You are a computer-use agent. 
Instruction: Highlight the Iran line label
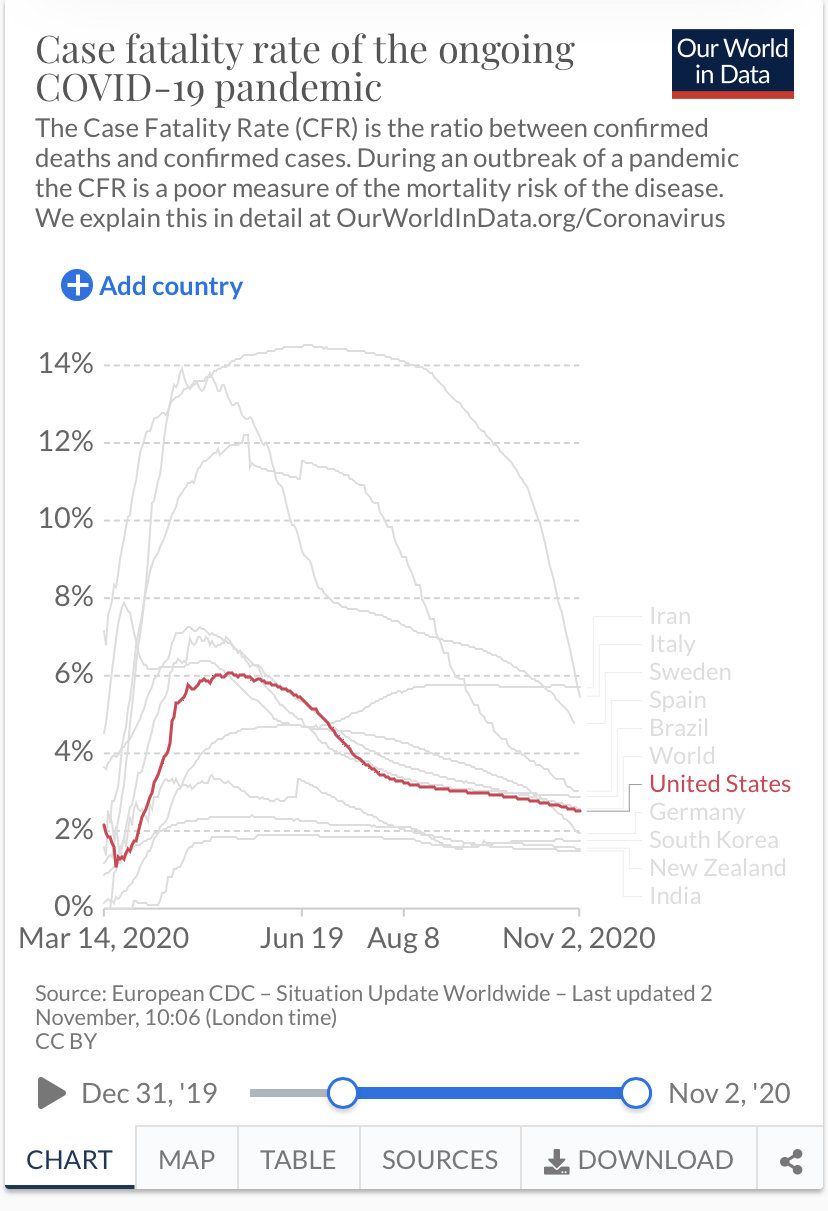(670, 616)
